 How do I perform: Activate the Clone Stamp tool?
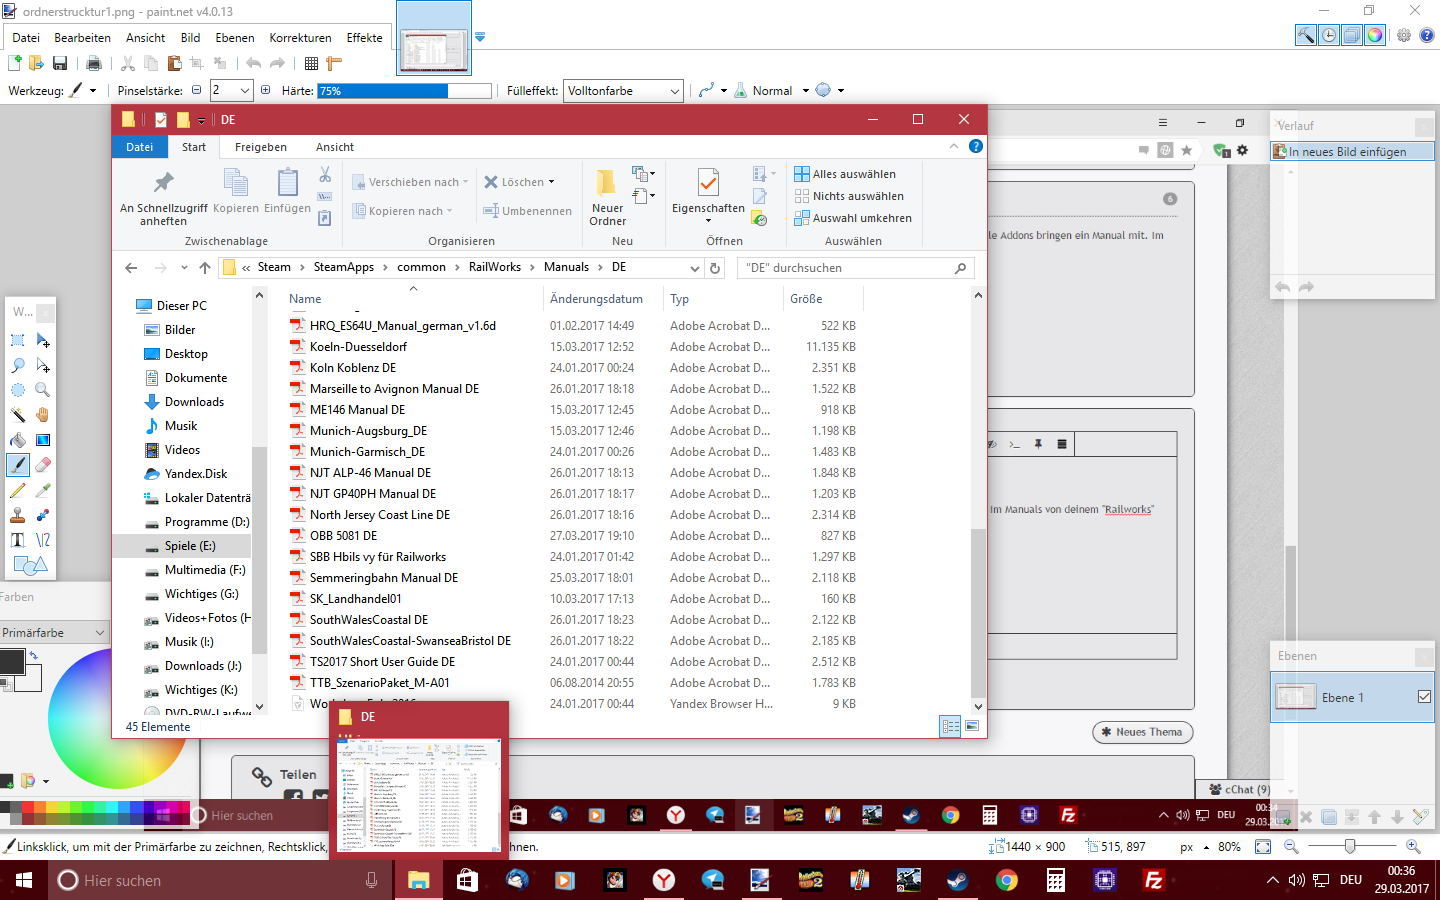tap(18, 515)
